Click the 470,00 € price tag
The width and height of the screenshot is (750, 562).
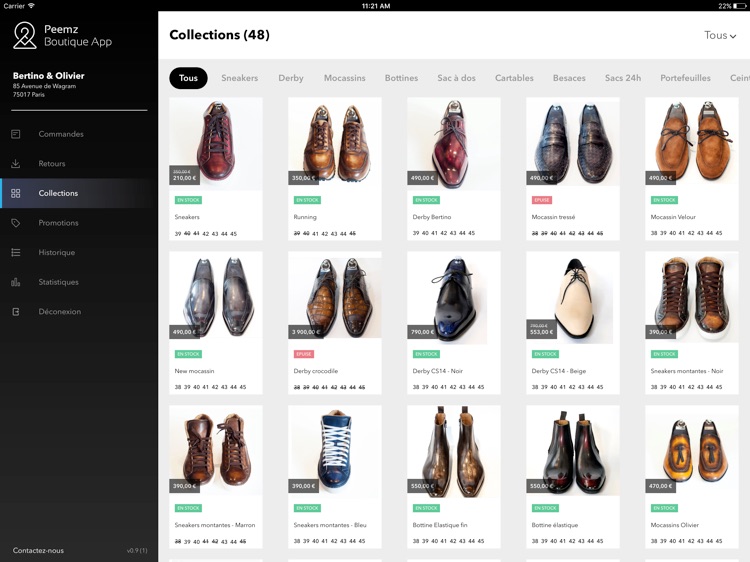point(661,486)
